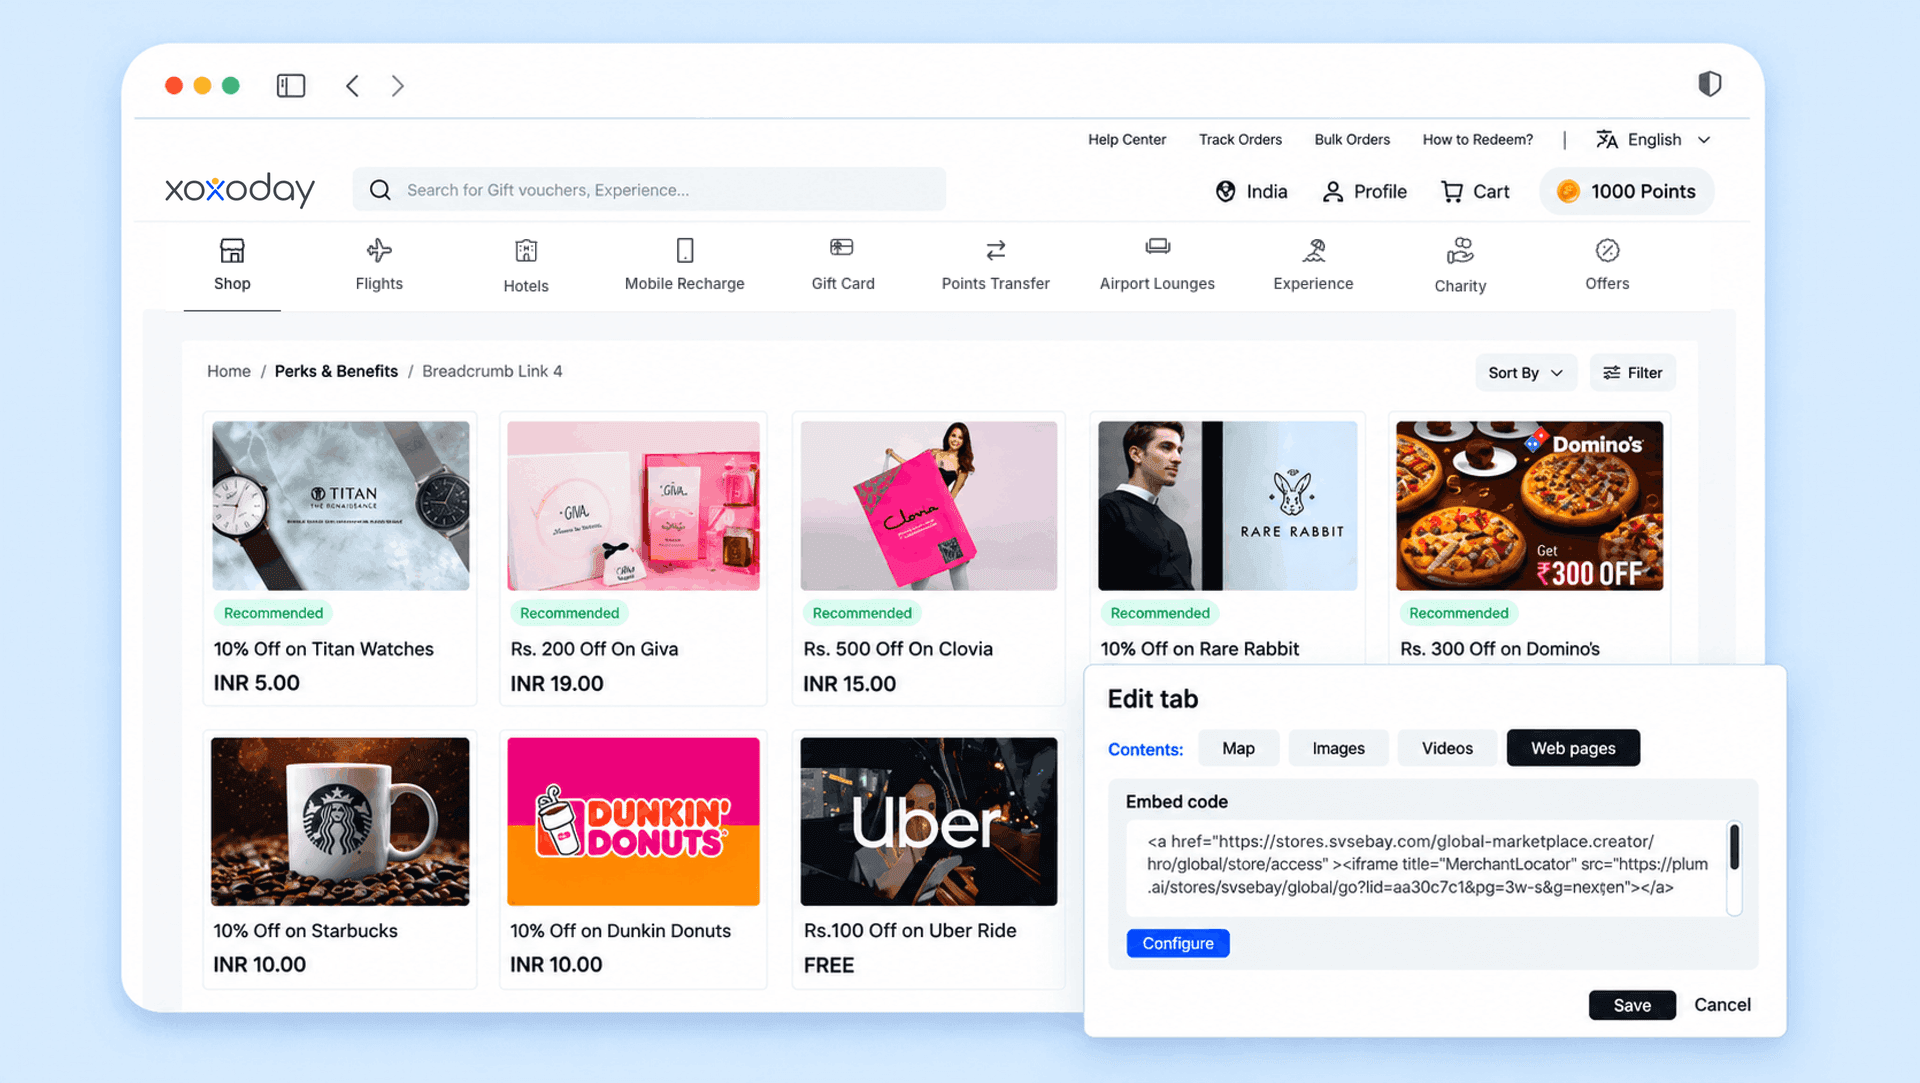Screen dimensions: 1920x1083
Task: Click the Charity hand icon
Action: click(1461, 250)
